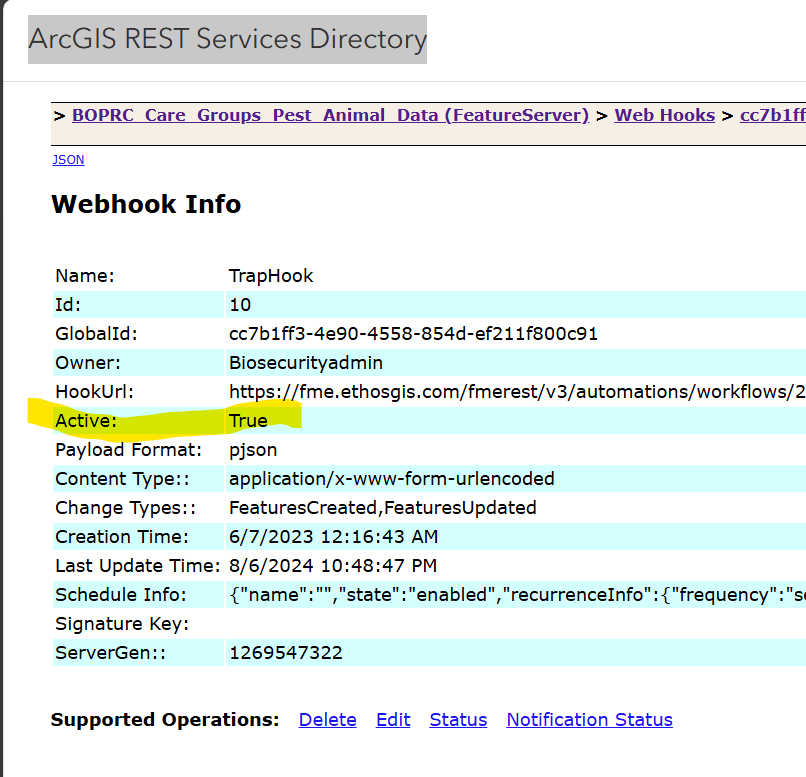Screen dimensions: 806x777
Task: Click the truncated cc7b1ff breadcrumb link
Action: pos(772,115)
